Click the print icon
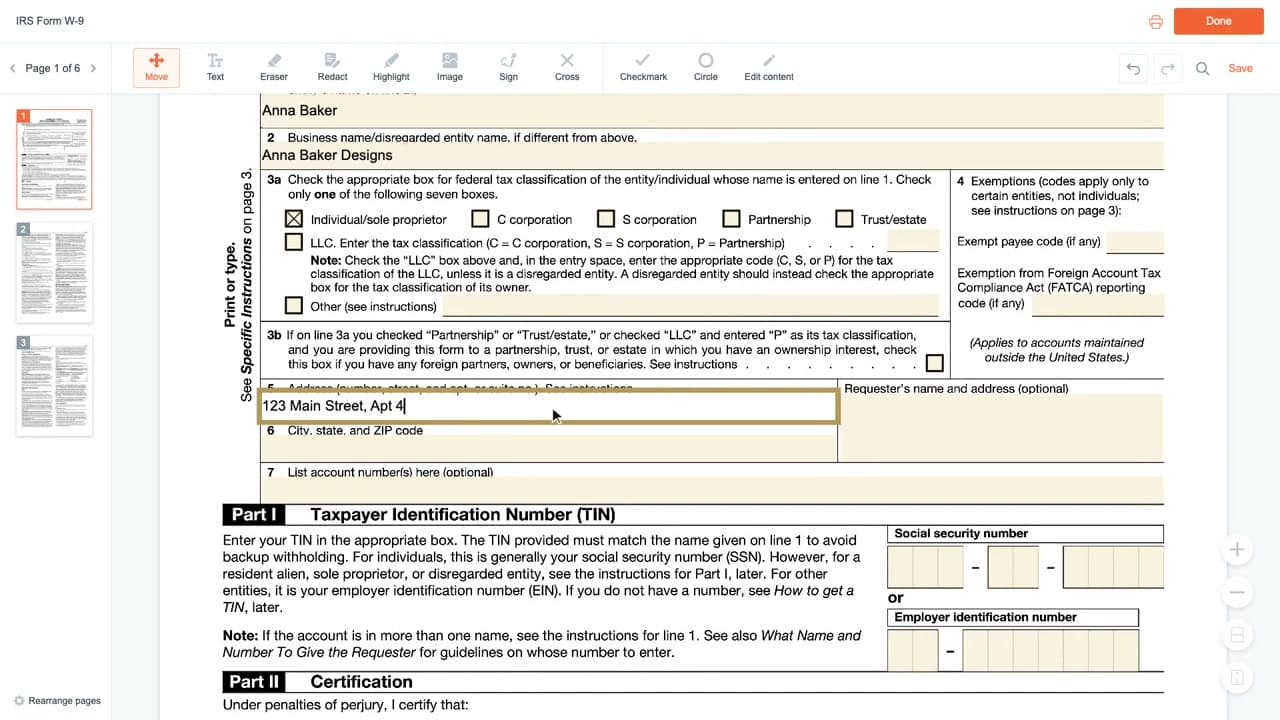This screenshot has height=720, width=1280. tap(1156, 21)
